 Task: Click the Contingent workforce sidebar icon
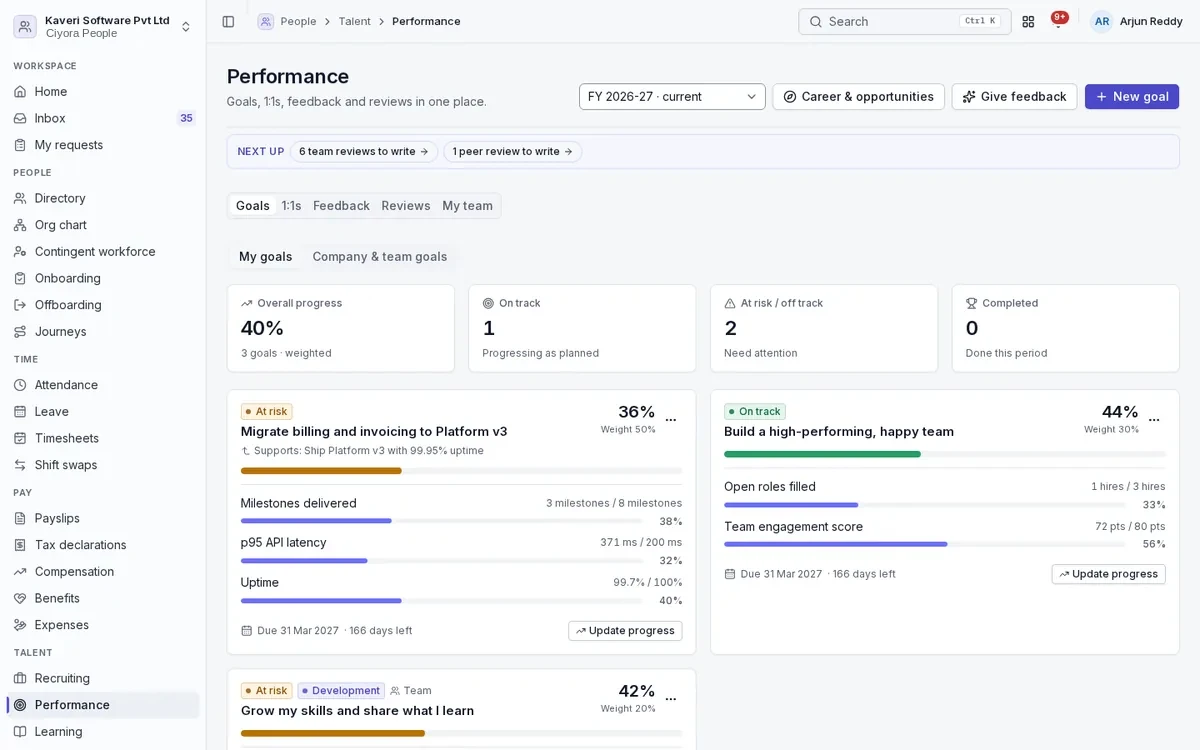20,251
